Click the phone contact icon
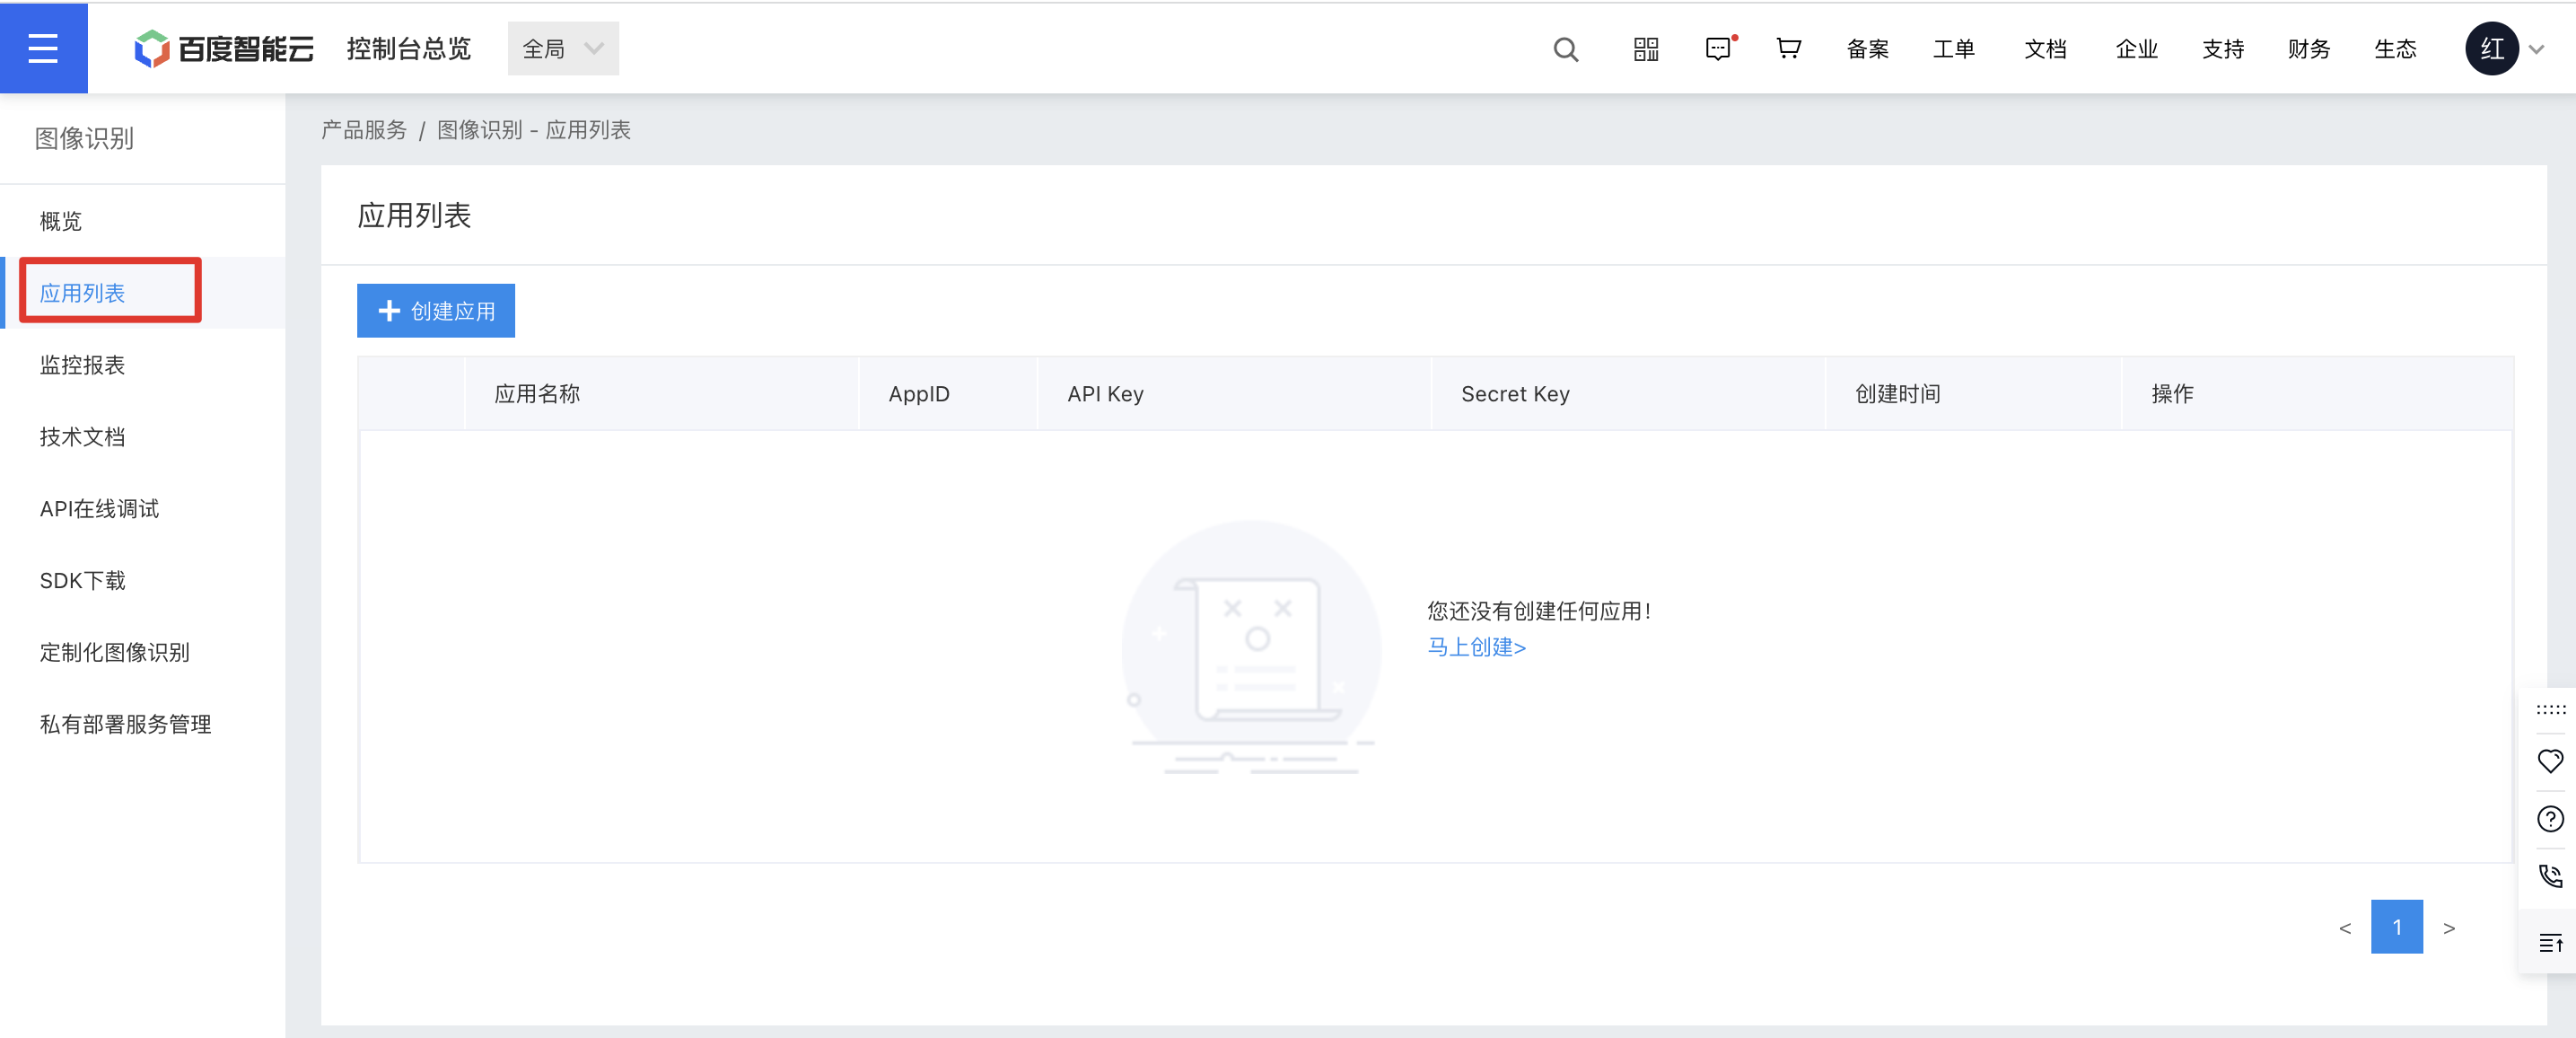The image size is (2576, 1038). (2551, 877)
